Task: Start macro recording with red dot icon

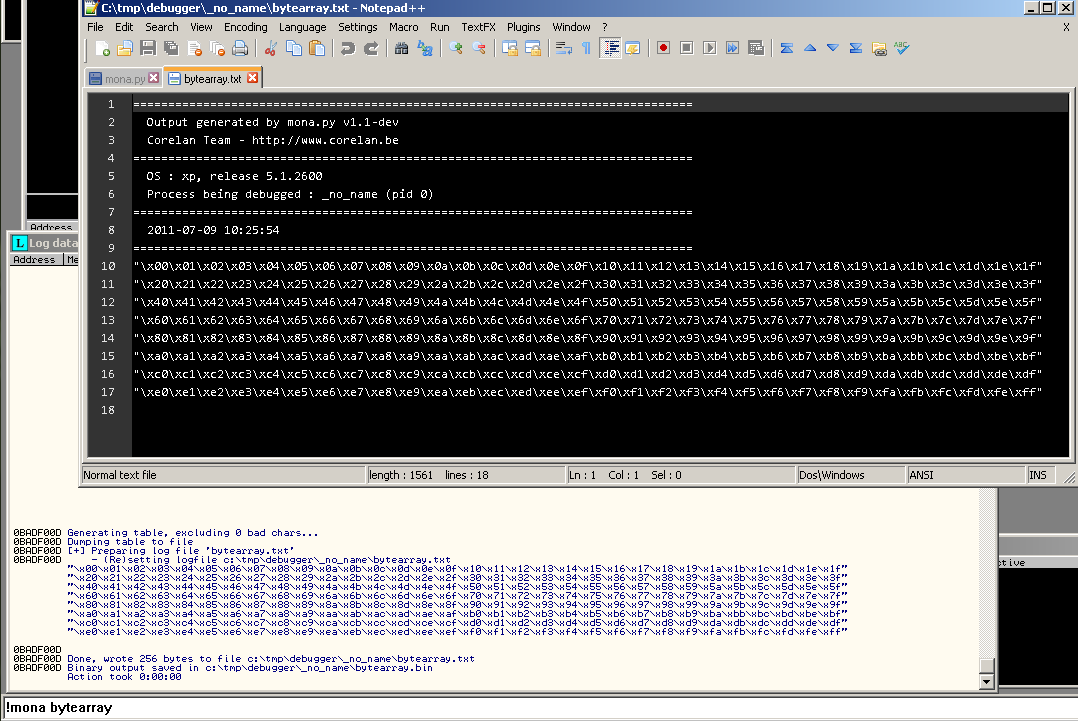Action: tap(663, 48)
